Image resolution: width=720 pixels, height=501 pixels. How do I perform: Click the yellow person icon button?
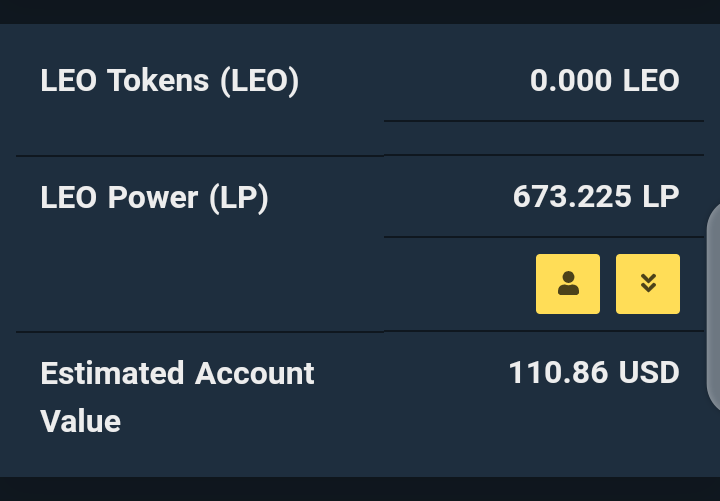pos(568,284)
